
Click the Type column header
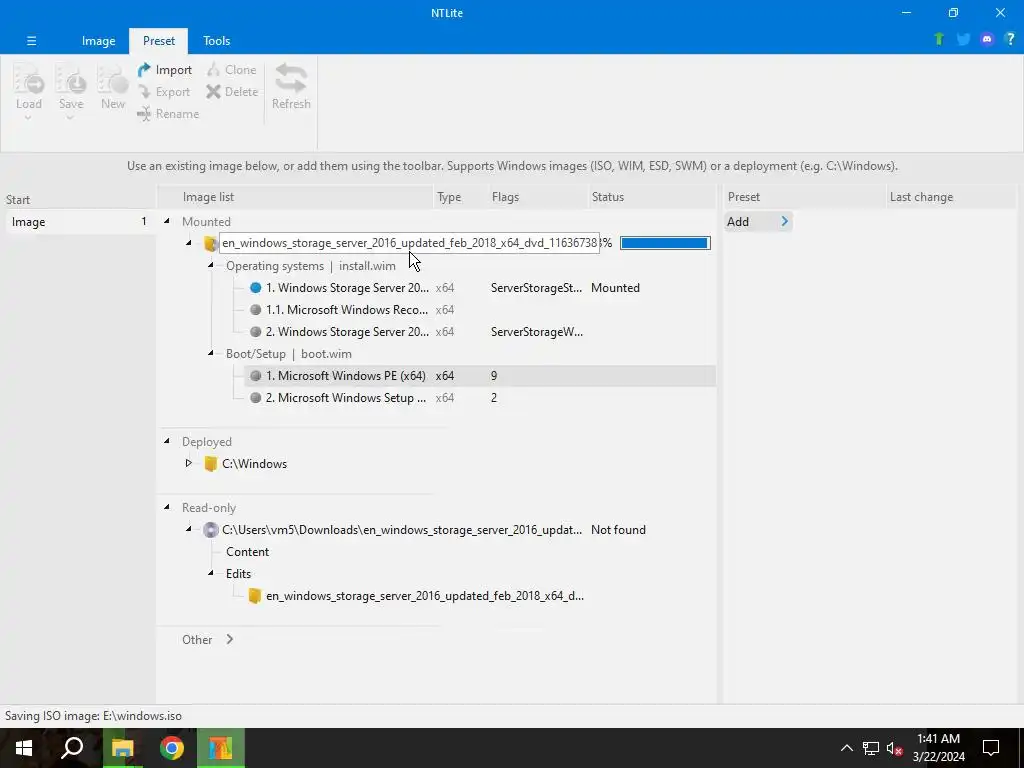point(461,197)
